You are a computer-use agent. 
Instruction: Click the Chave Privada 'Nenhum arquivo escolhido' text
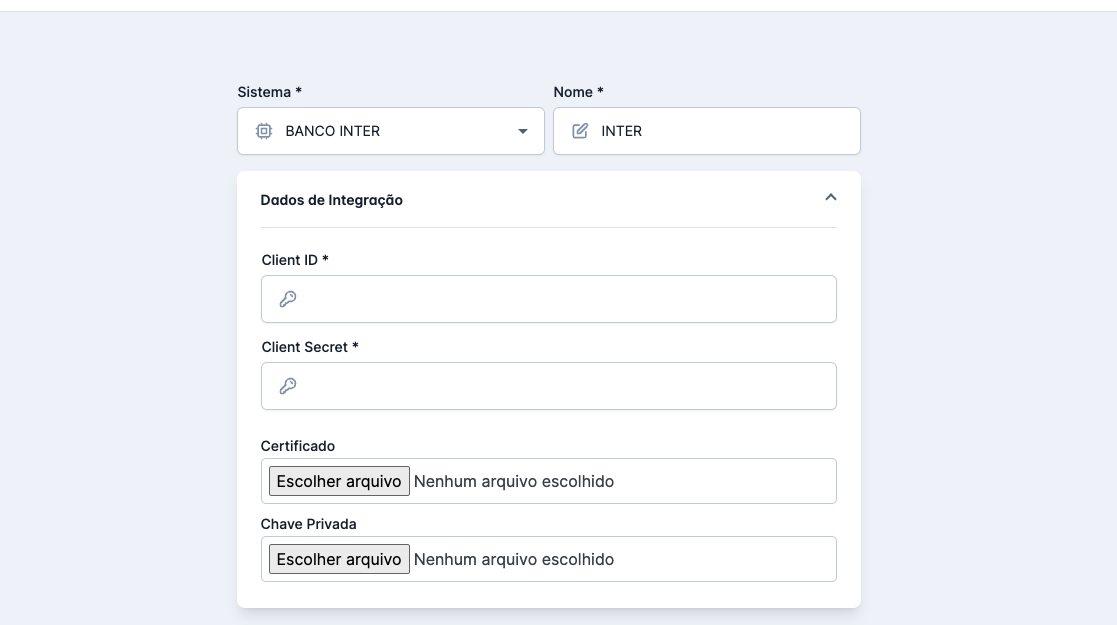click(x=514, y=559)
